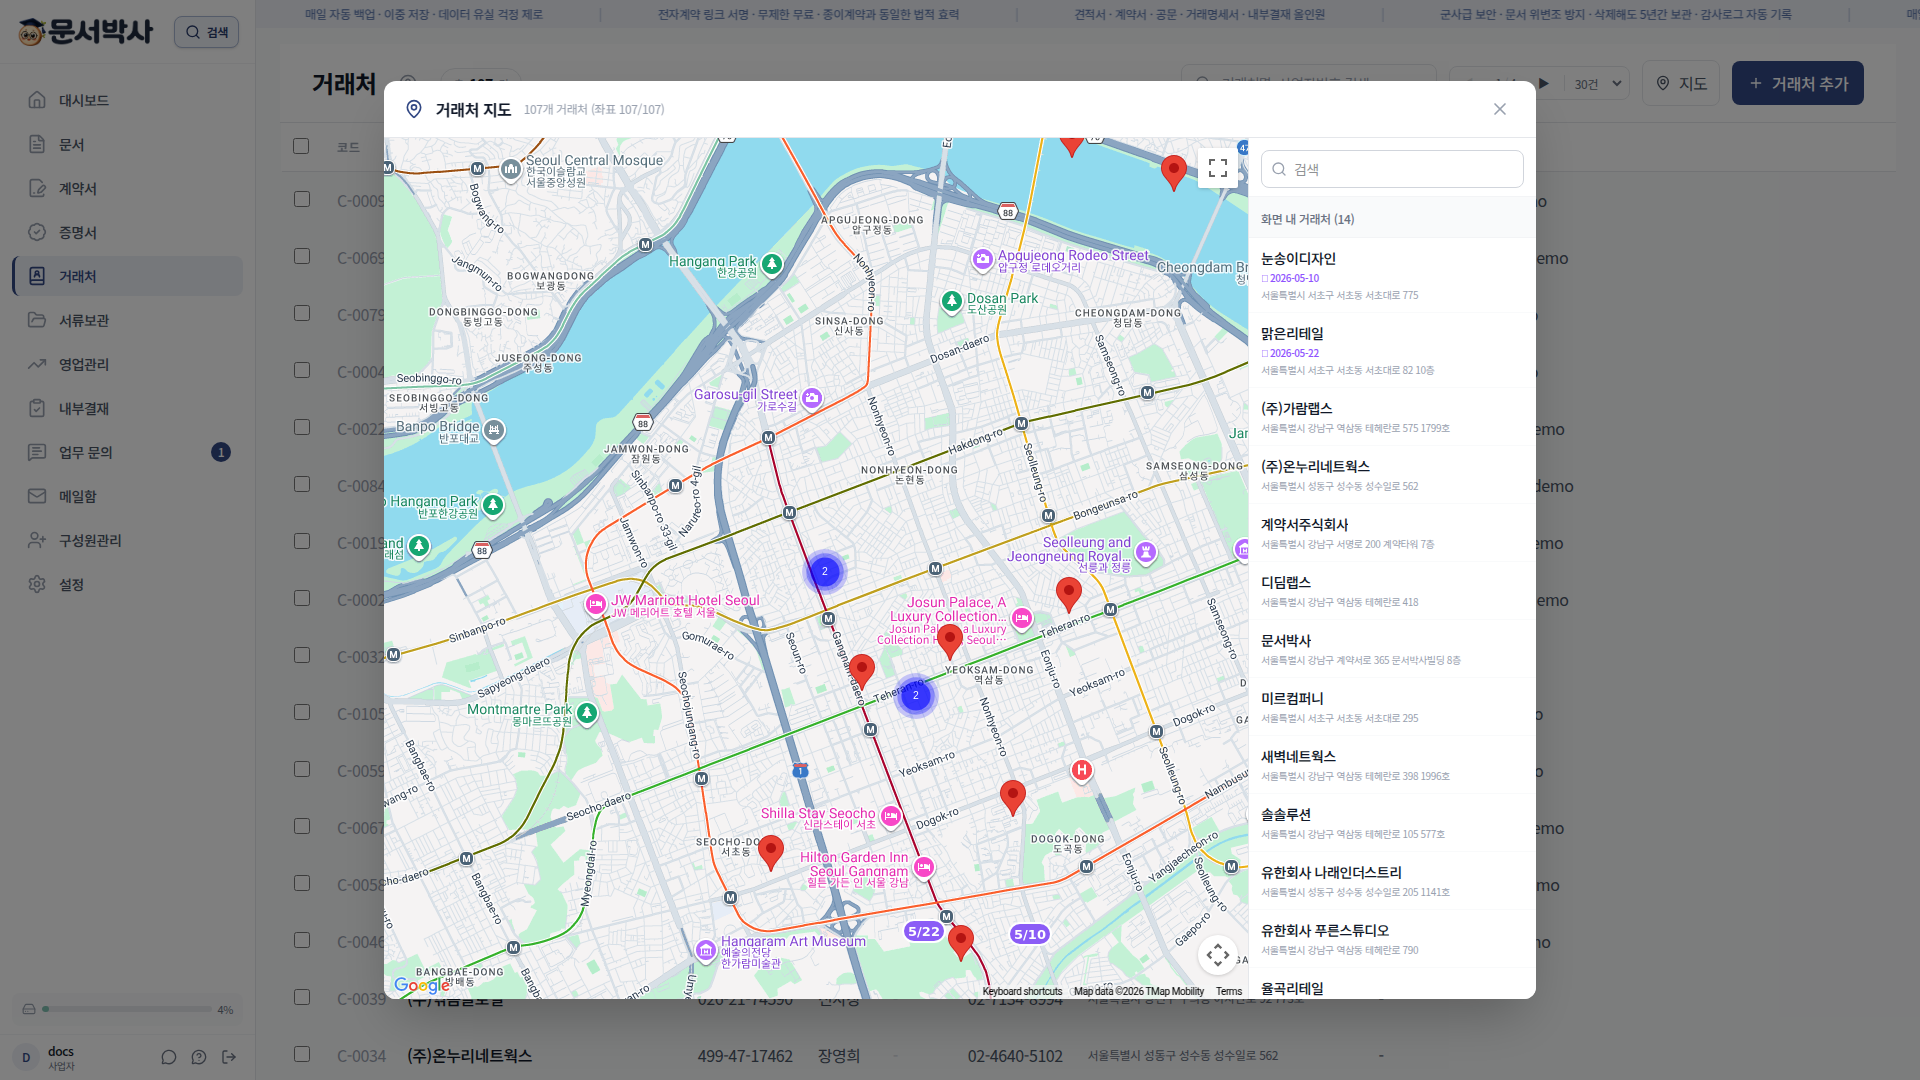The height and width of the screenshot is (1080, 1920).
Task: Select 맑은리테일 in the map side list
Action: (x=1392, y=350)
